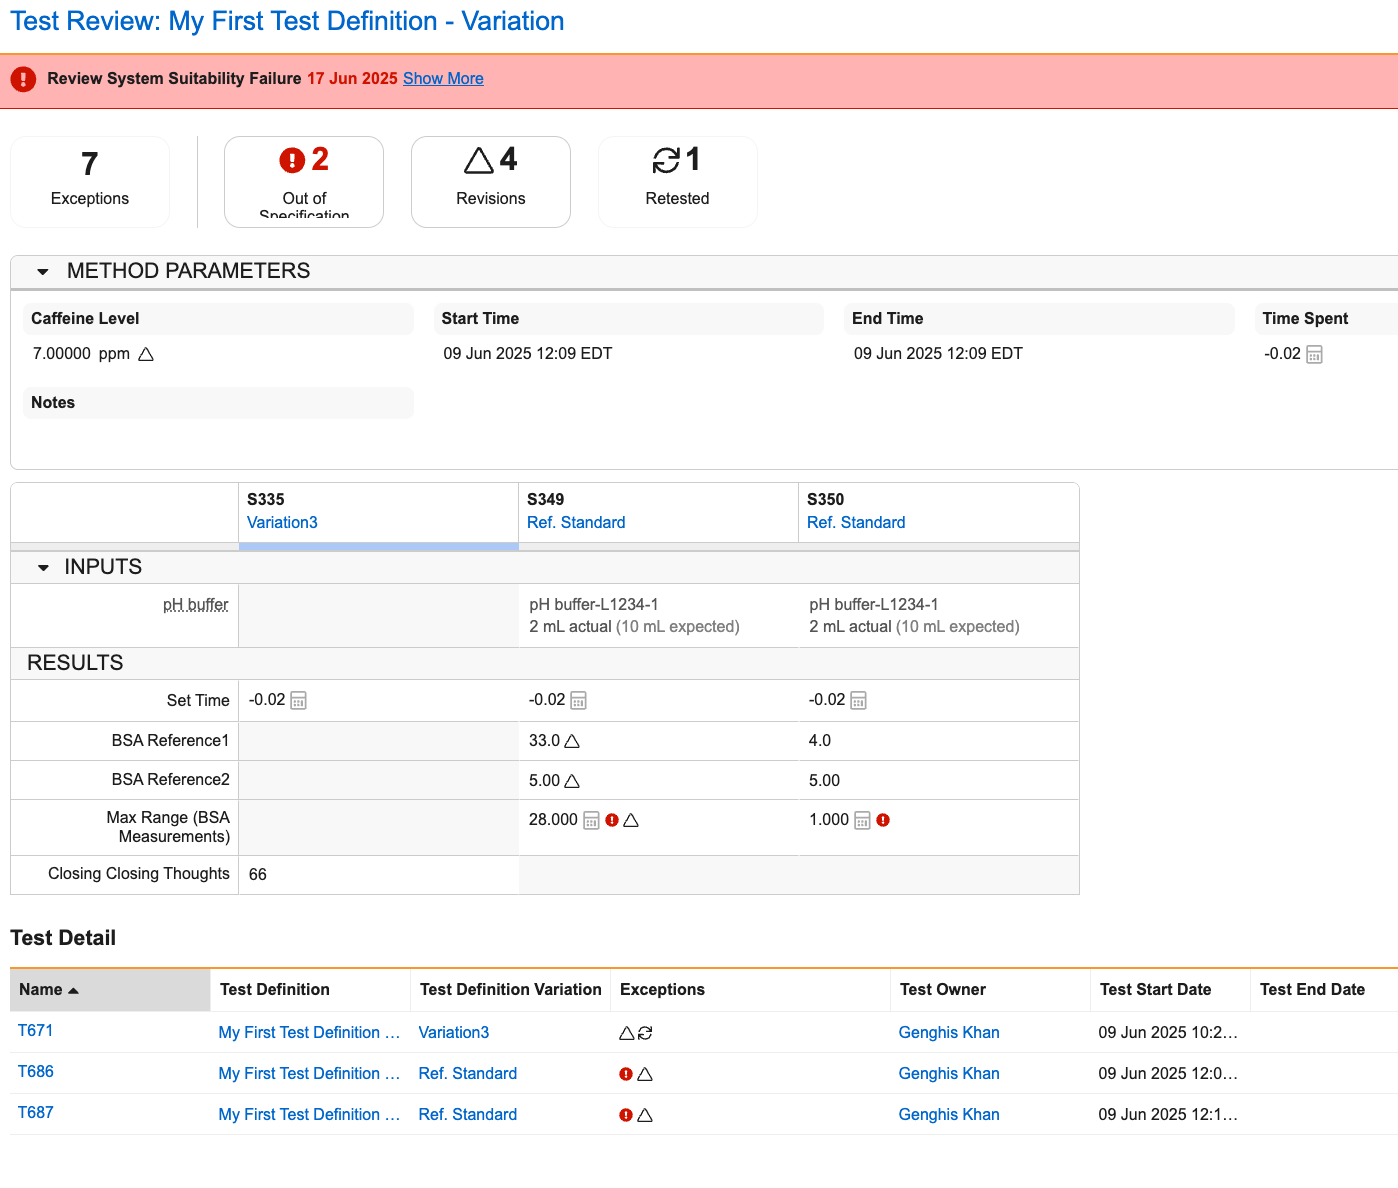Open My First Test Definition link in T687 row
The image size is (1398, 1188).
(309, 1115)
